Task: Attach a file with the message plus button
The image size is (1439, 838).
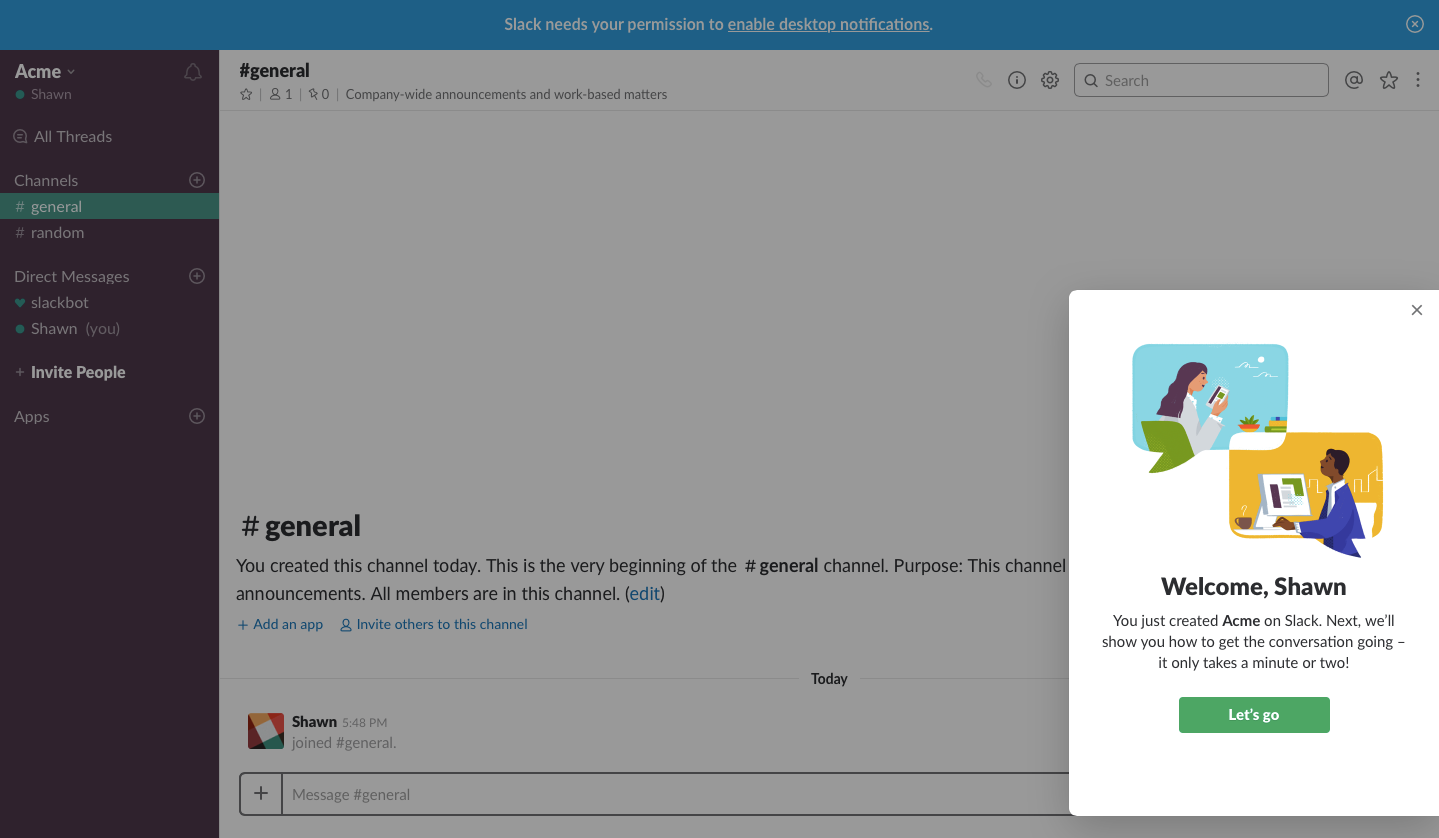Action: tap(261, 794)
